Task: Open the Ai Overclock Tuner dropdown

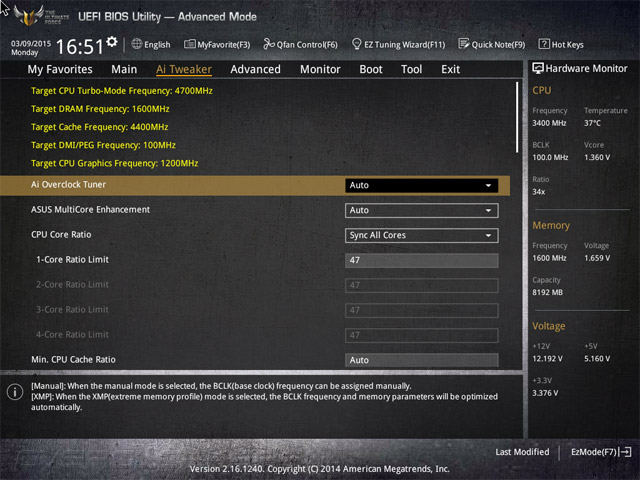Action: click(x=421, y=185)
